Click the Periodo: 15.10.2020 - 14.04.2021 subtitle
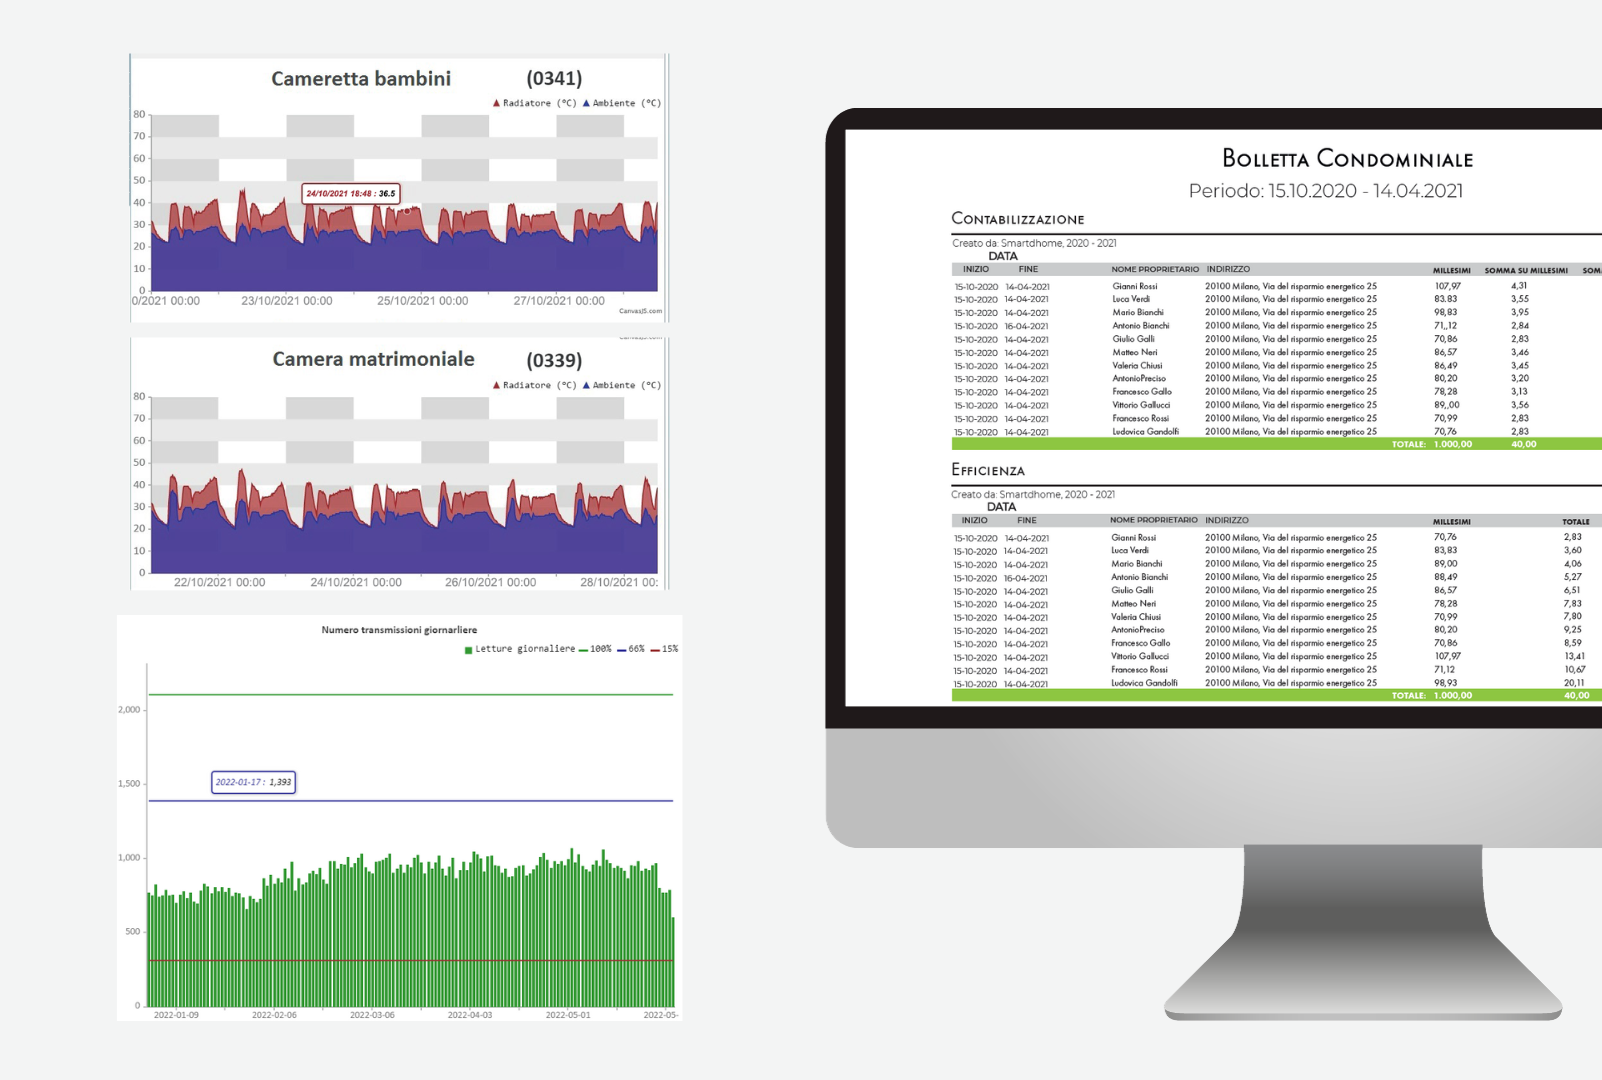 click(x=1325, y=191)
